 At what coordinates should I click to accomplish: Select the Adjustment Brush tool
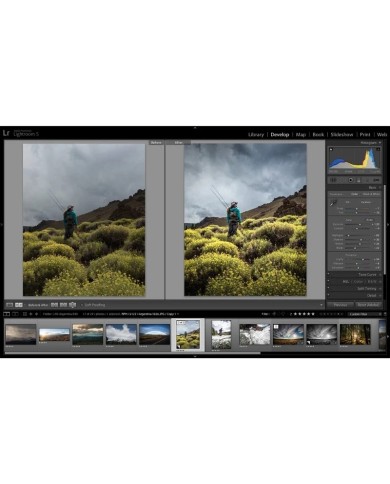(x=376, y=180)
